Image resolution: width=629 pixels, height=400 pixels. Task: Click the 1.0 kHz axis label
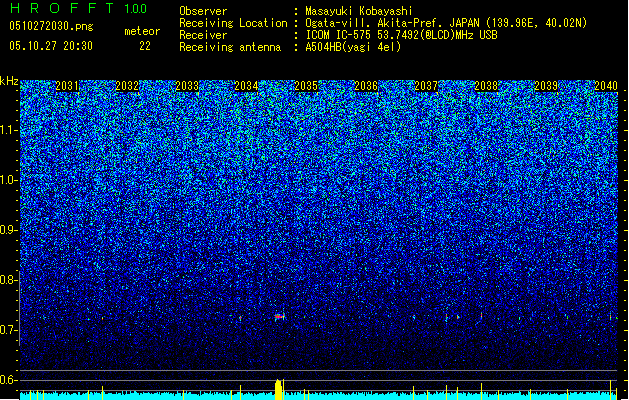click(x=8, y=180)
